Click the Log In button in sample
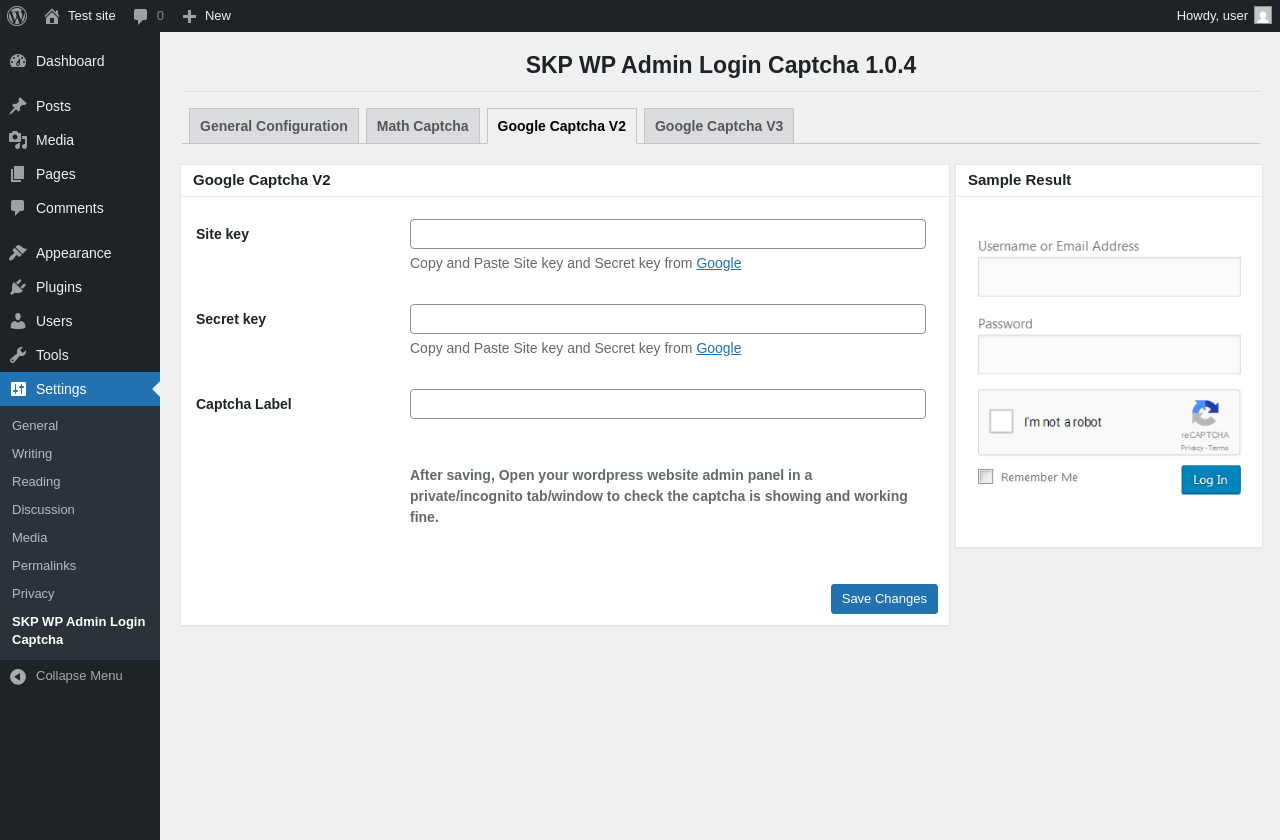 (1211, 480)
